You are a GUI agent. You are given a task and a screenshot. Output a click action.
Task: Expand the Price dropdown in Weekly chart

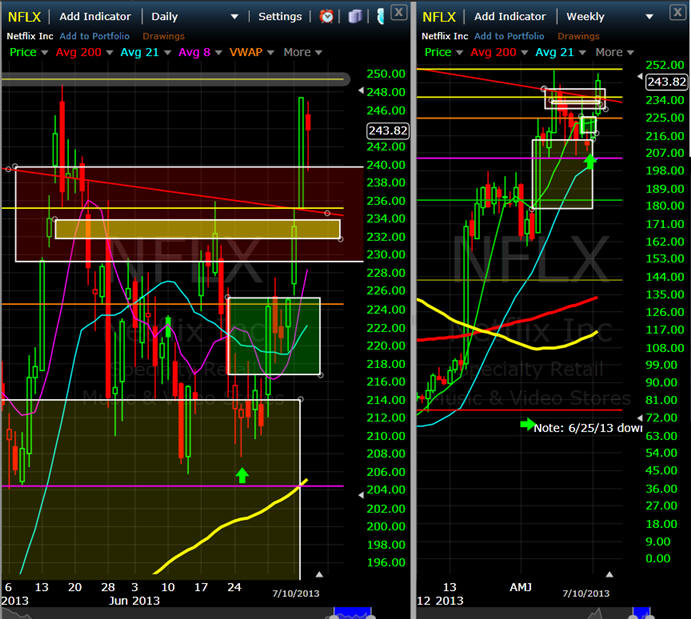(460, 52)
